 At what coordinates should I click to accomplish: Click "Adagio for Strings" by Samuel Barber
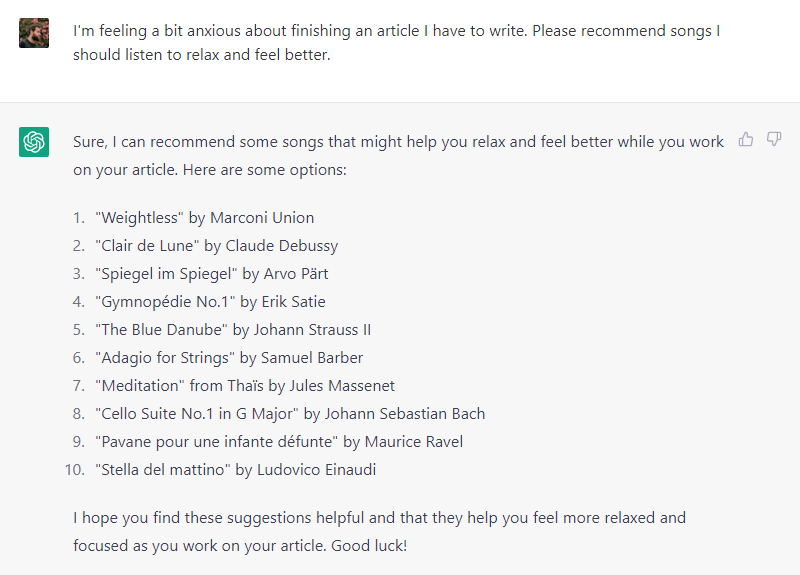click(x=229, y=358)
